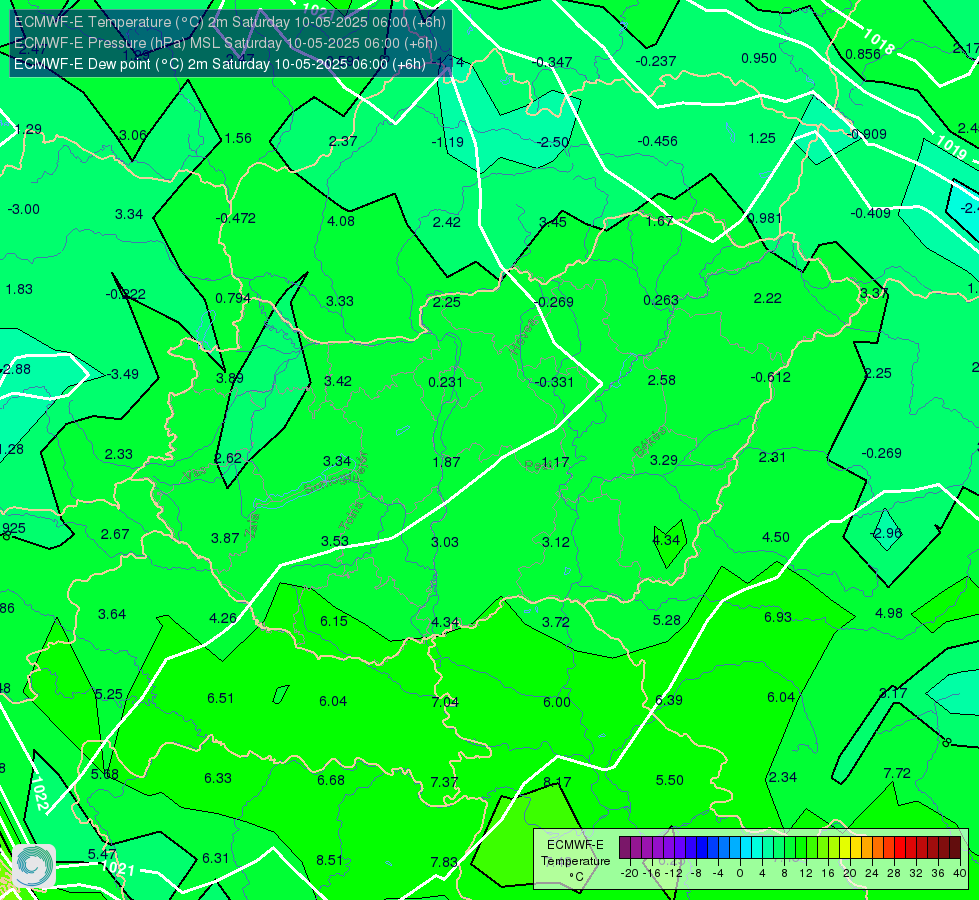
Task: Click the dew point value 8.17
Action: pos(556,781)
